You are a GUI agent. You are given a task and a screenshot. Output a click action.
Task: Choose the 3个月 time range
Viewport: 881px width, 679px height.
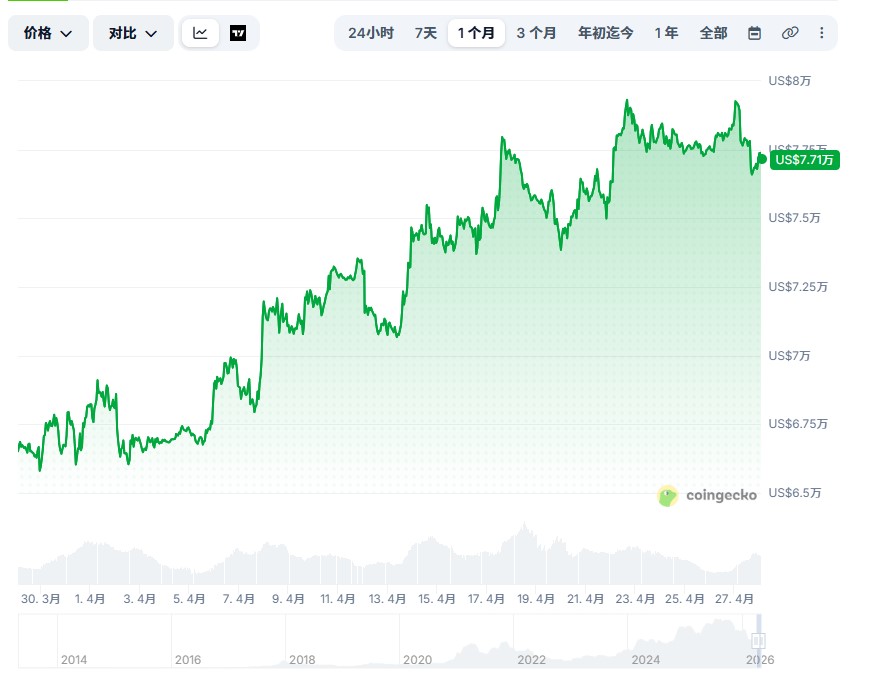pyautogui.click(x=536, y=33)
